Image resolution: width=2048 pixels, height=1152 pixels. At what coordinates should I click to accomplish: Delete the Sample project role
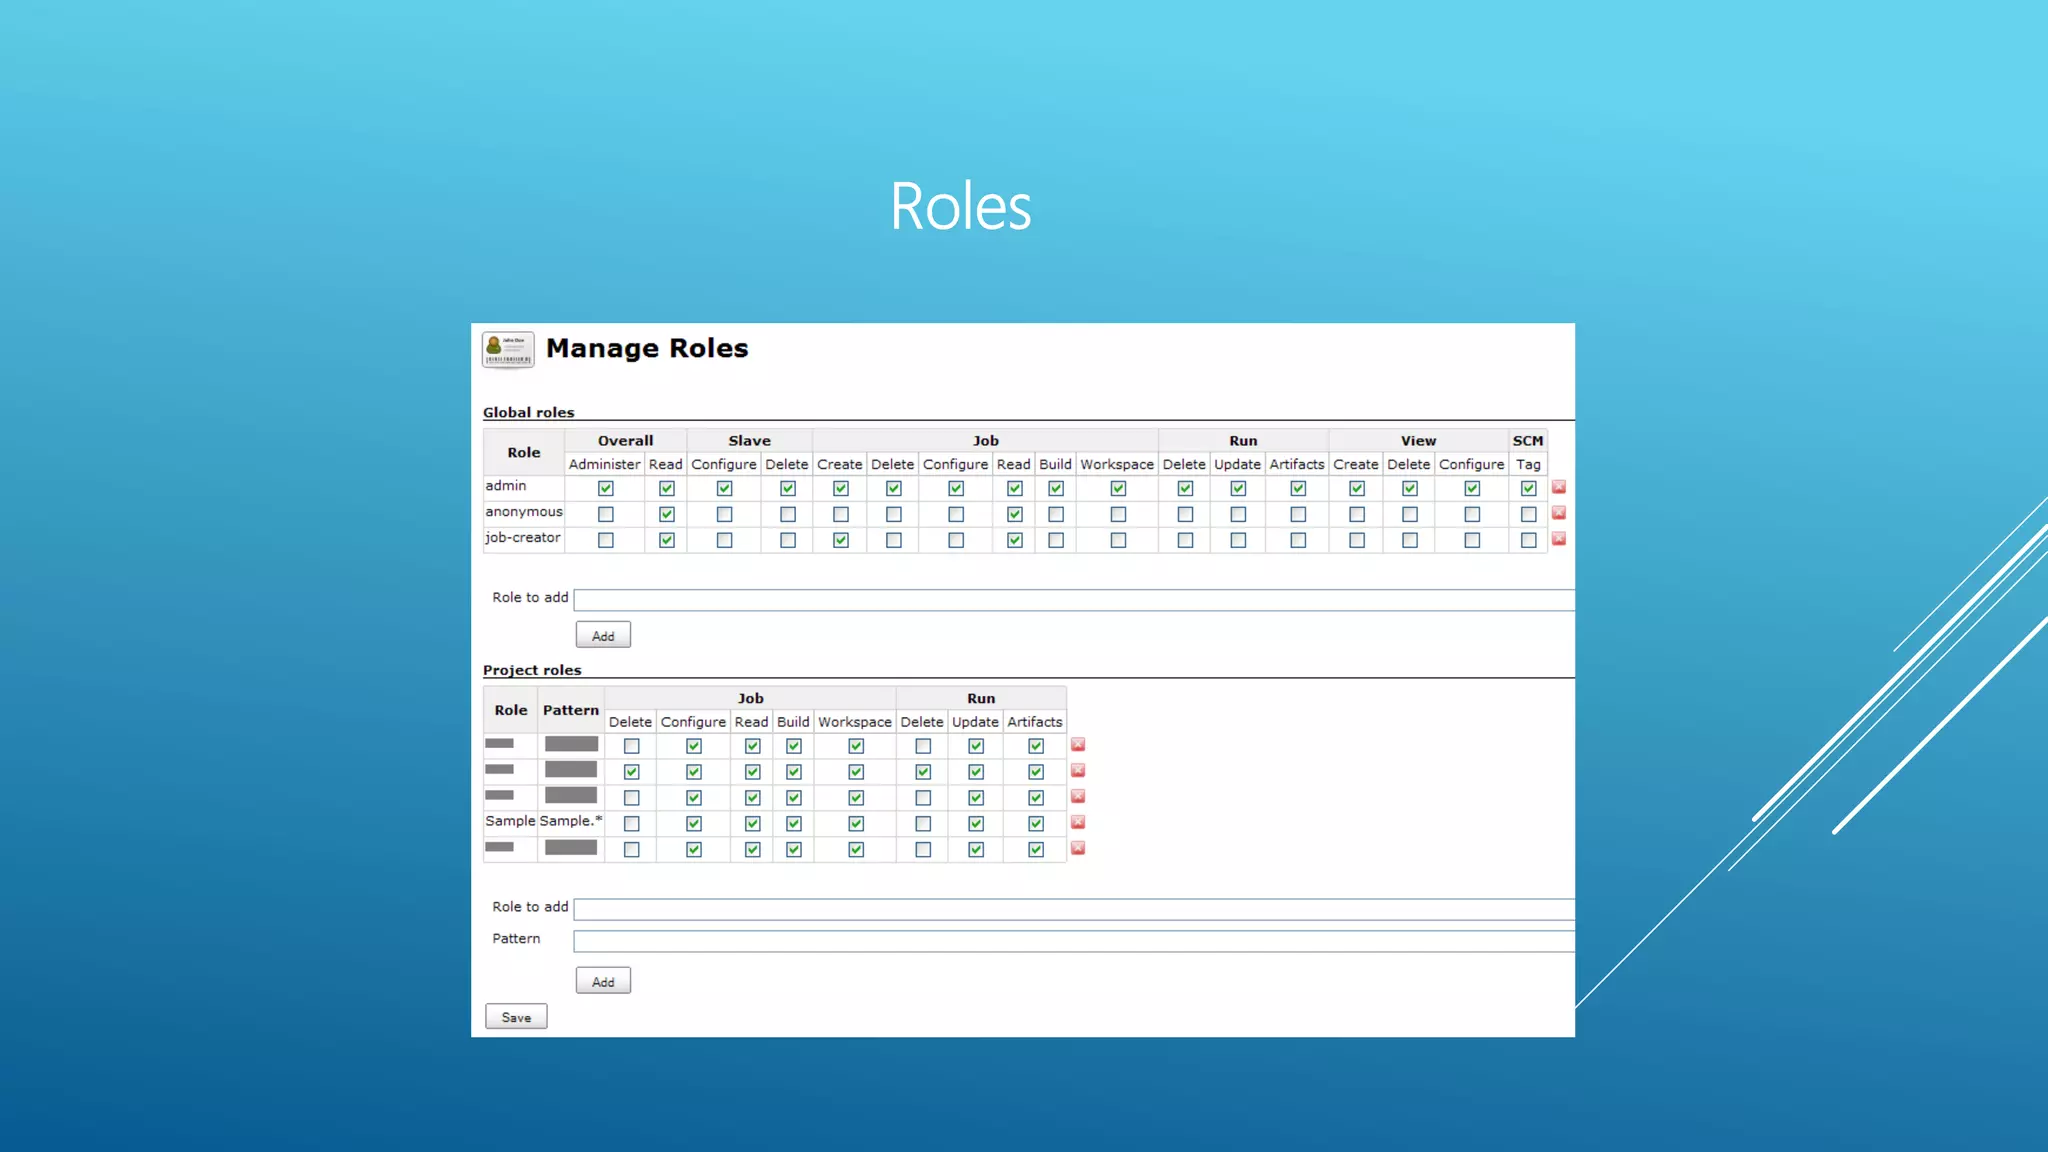point(1078,822)
